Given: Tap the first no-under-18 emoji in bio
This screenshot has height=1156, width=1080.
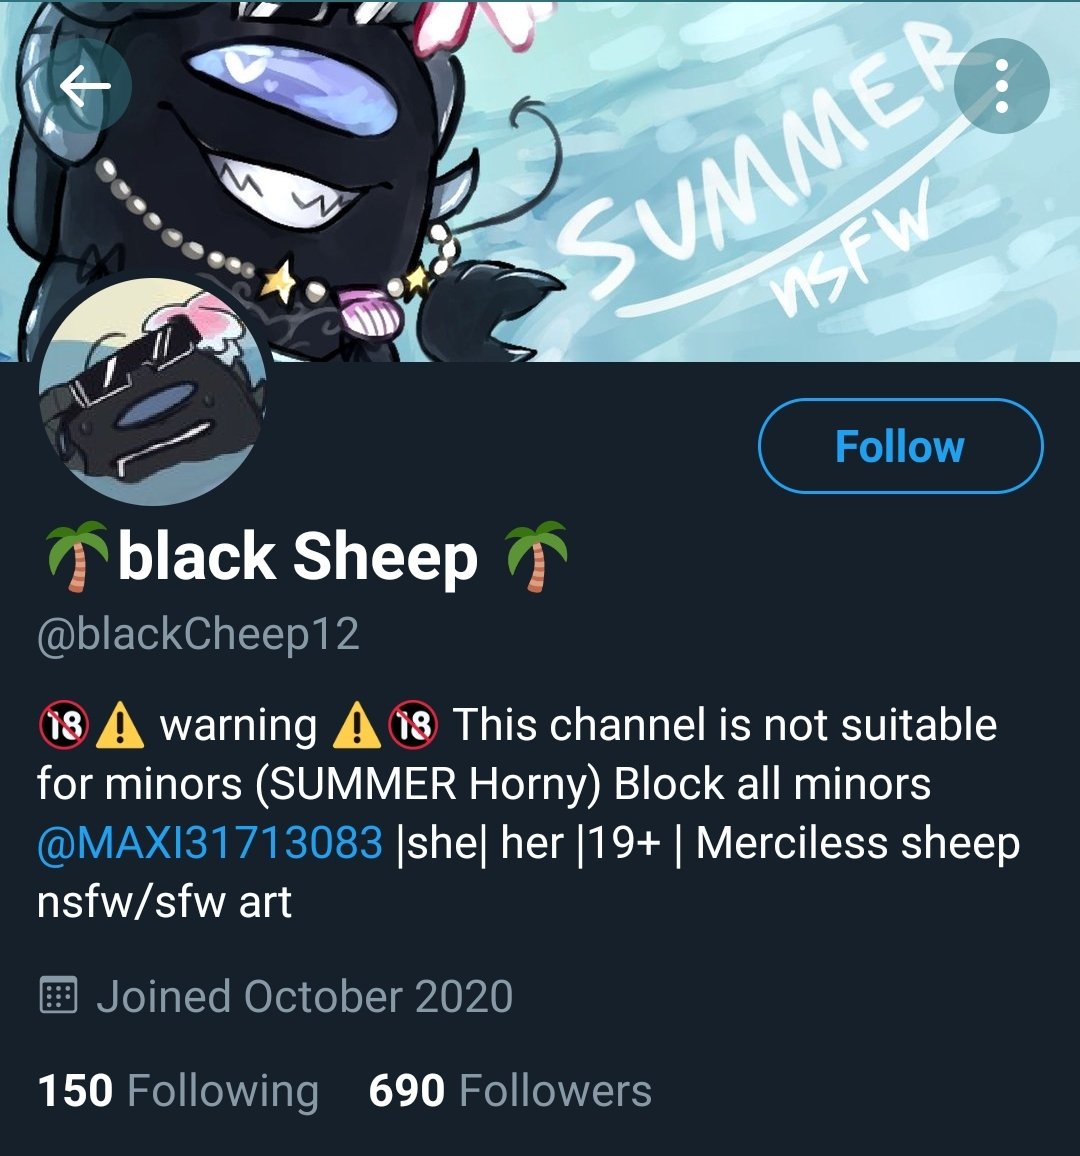Looking at the screenshot, I should (63, 725).
